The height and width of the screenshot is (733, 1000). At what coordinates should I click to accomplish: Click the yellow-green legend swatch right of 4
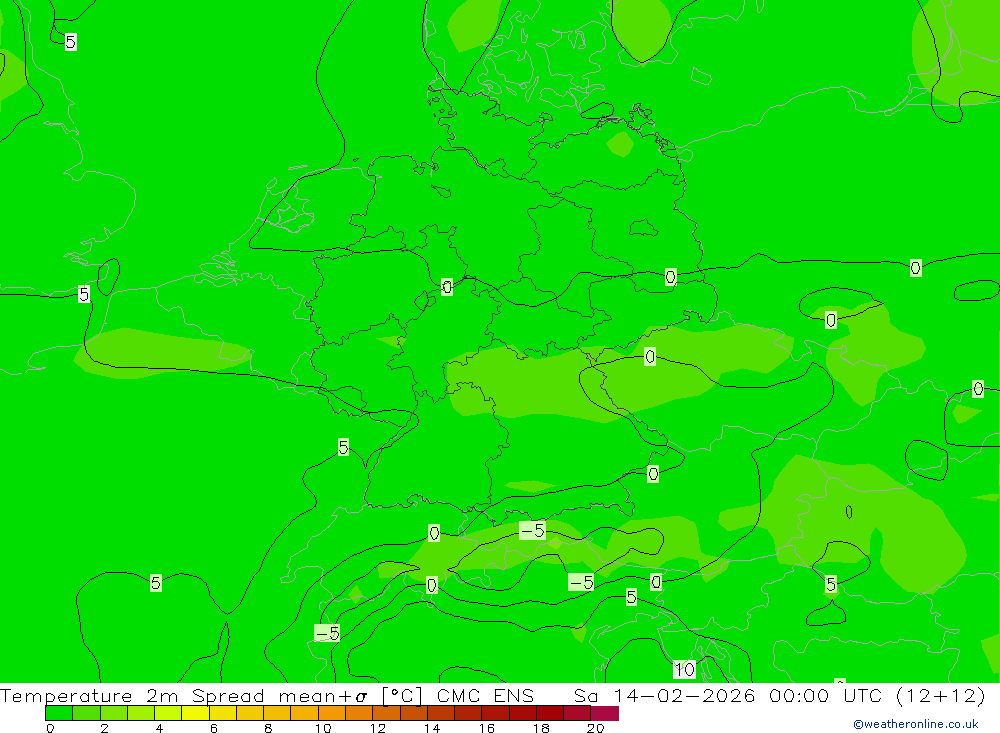[x=168, y=713]
